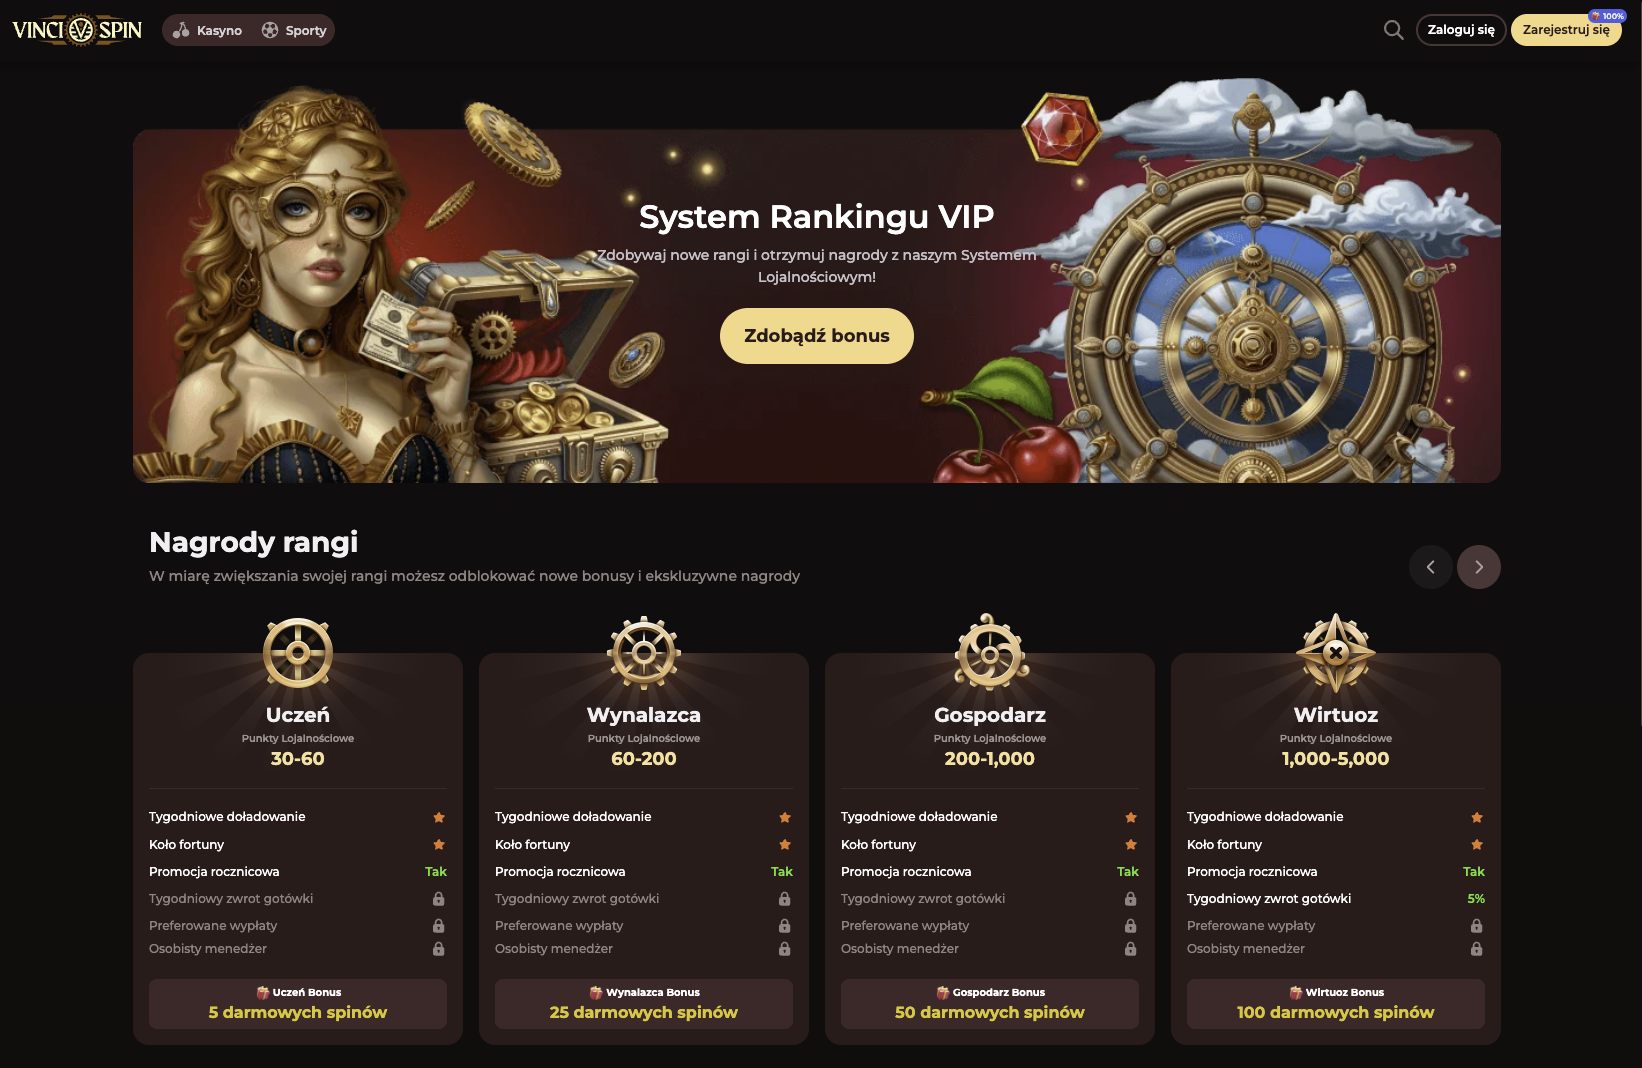Image resolution: width=1642 pixels, height=1068 pixels.
Task: Click Wirtuoz's Osobisty menedżer lock icon
Action: tap(1476, 949)
